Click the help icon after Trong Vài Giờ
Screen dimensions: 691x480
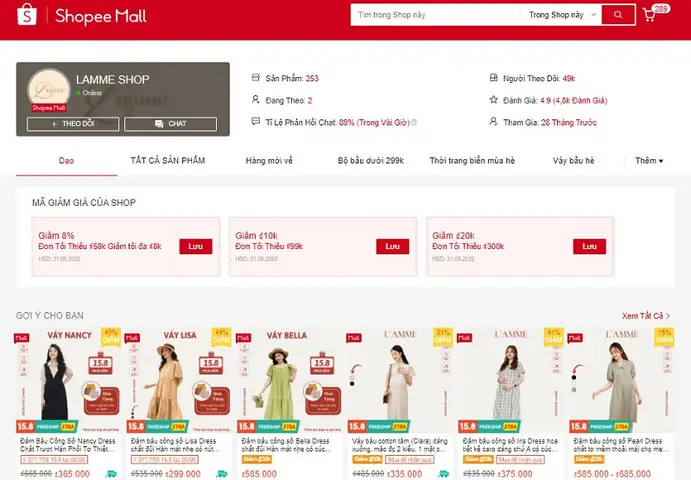(x=414, y=123)
